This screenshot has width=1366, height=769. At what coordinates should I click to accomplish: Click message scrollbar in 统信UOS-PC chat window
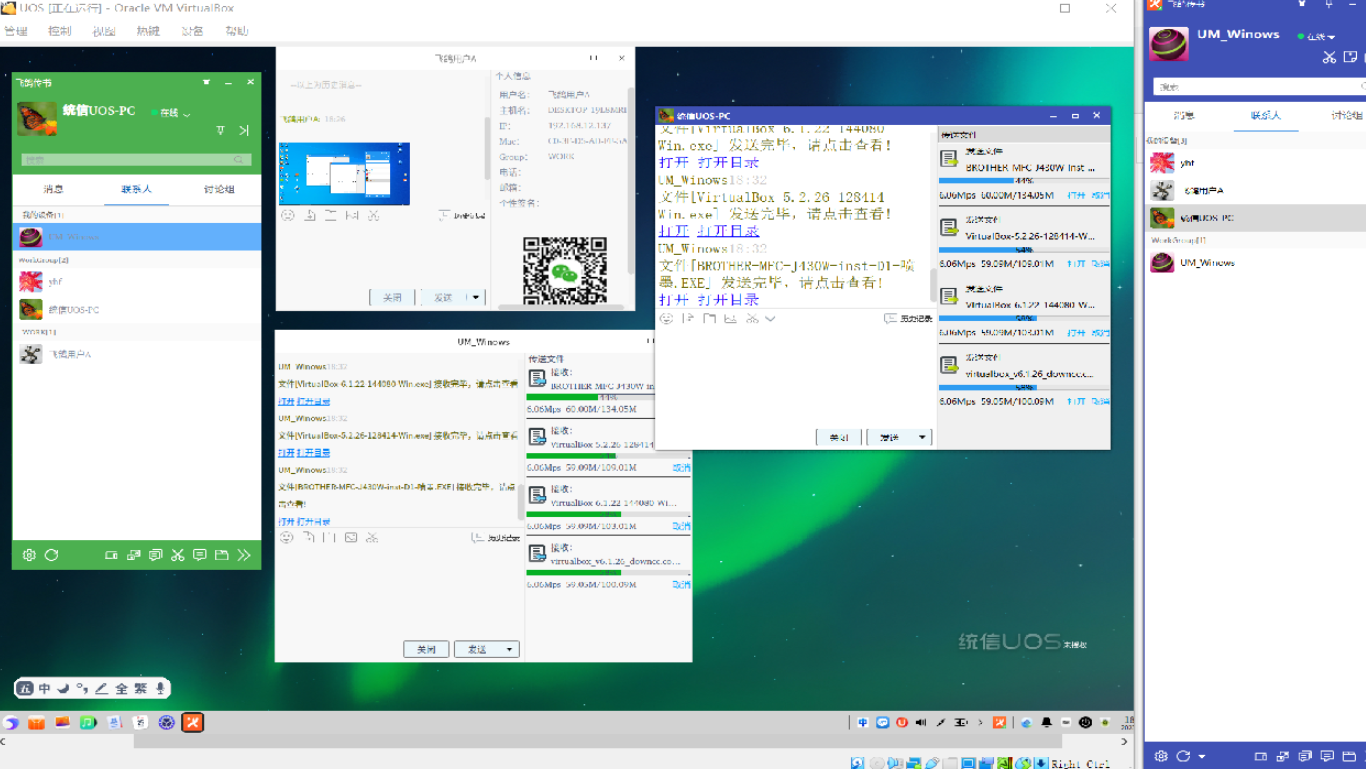point(934,286)
